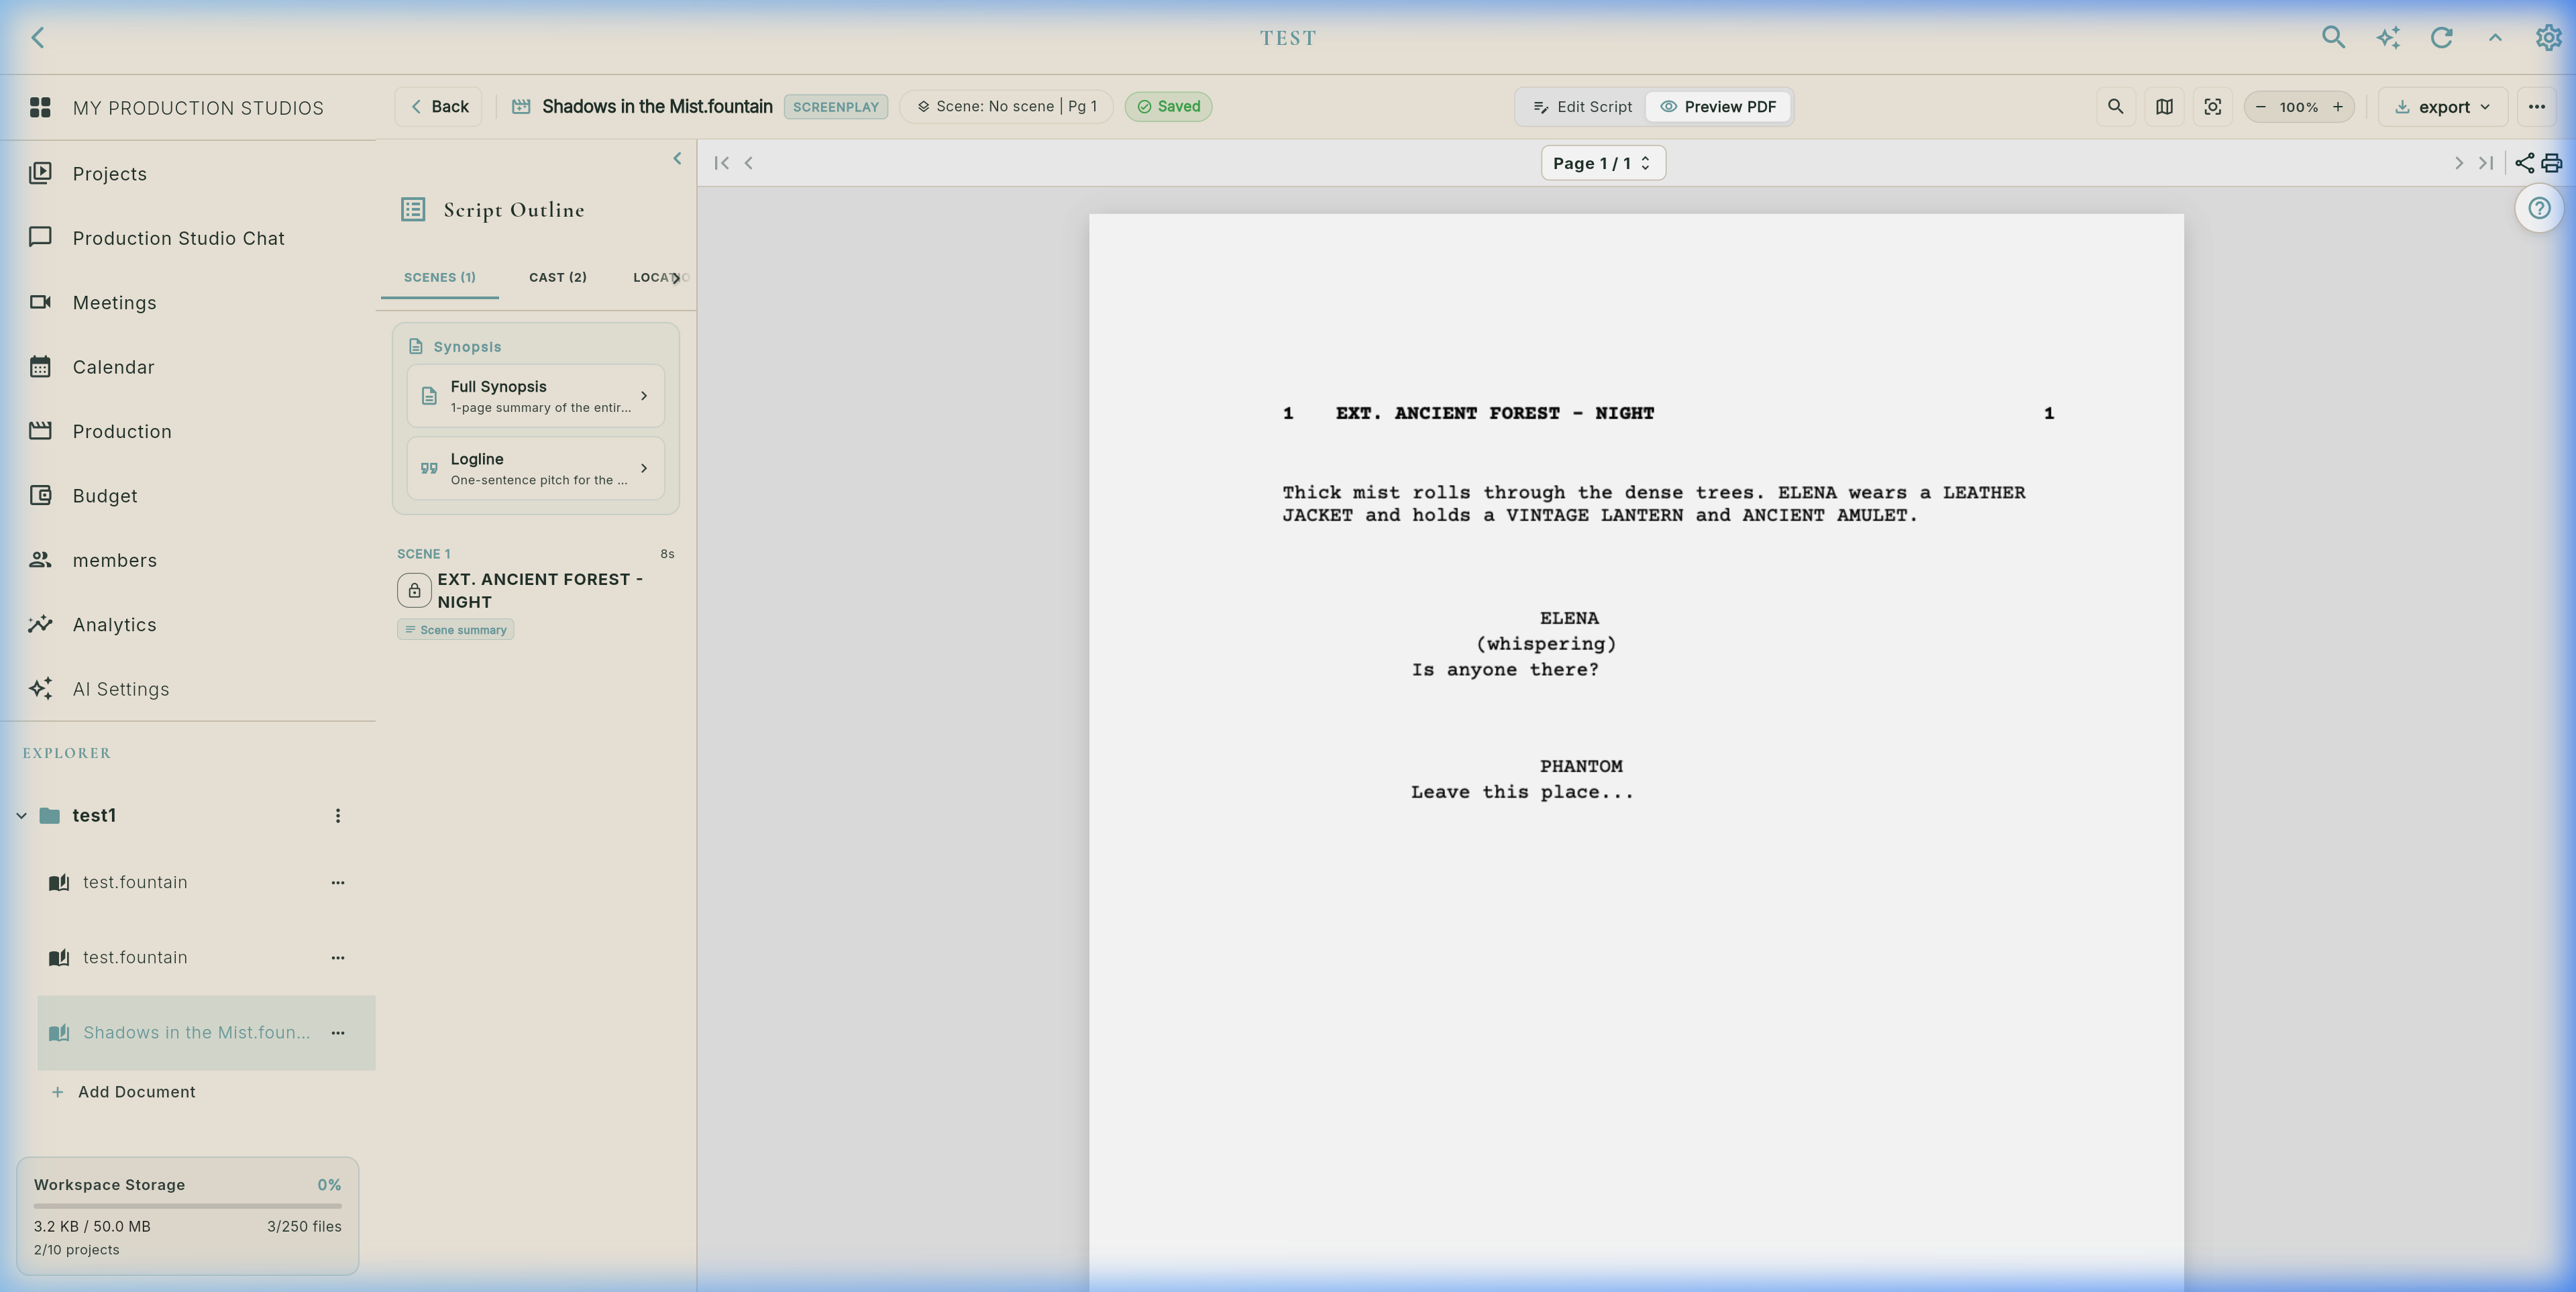Open Full Synopsis card
Viewport: 2576px width, 1292px height.
point(535,396)
